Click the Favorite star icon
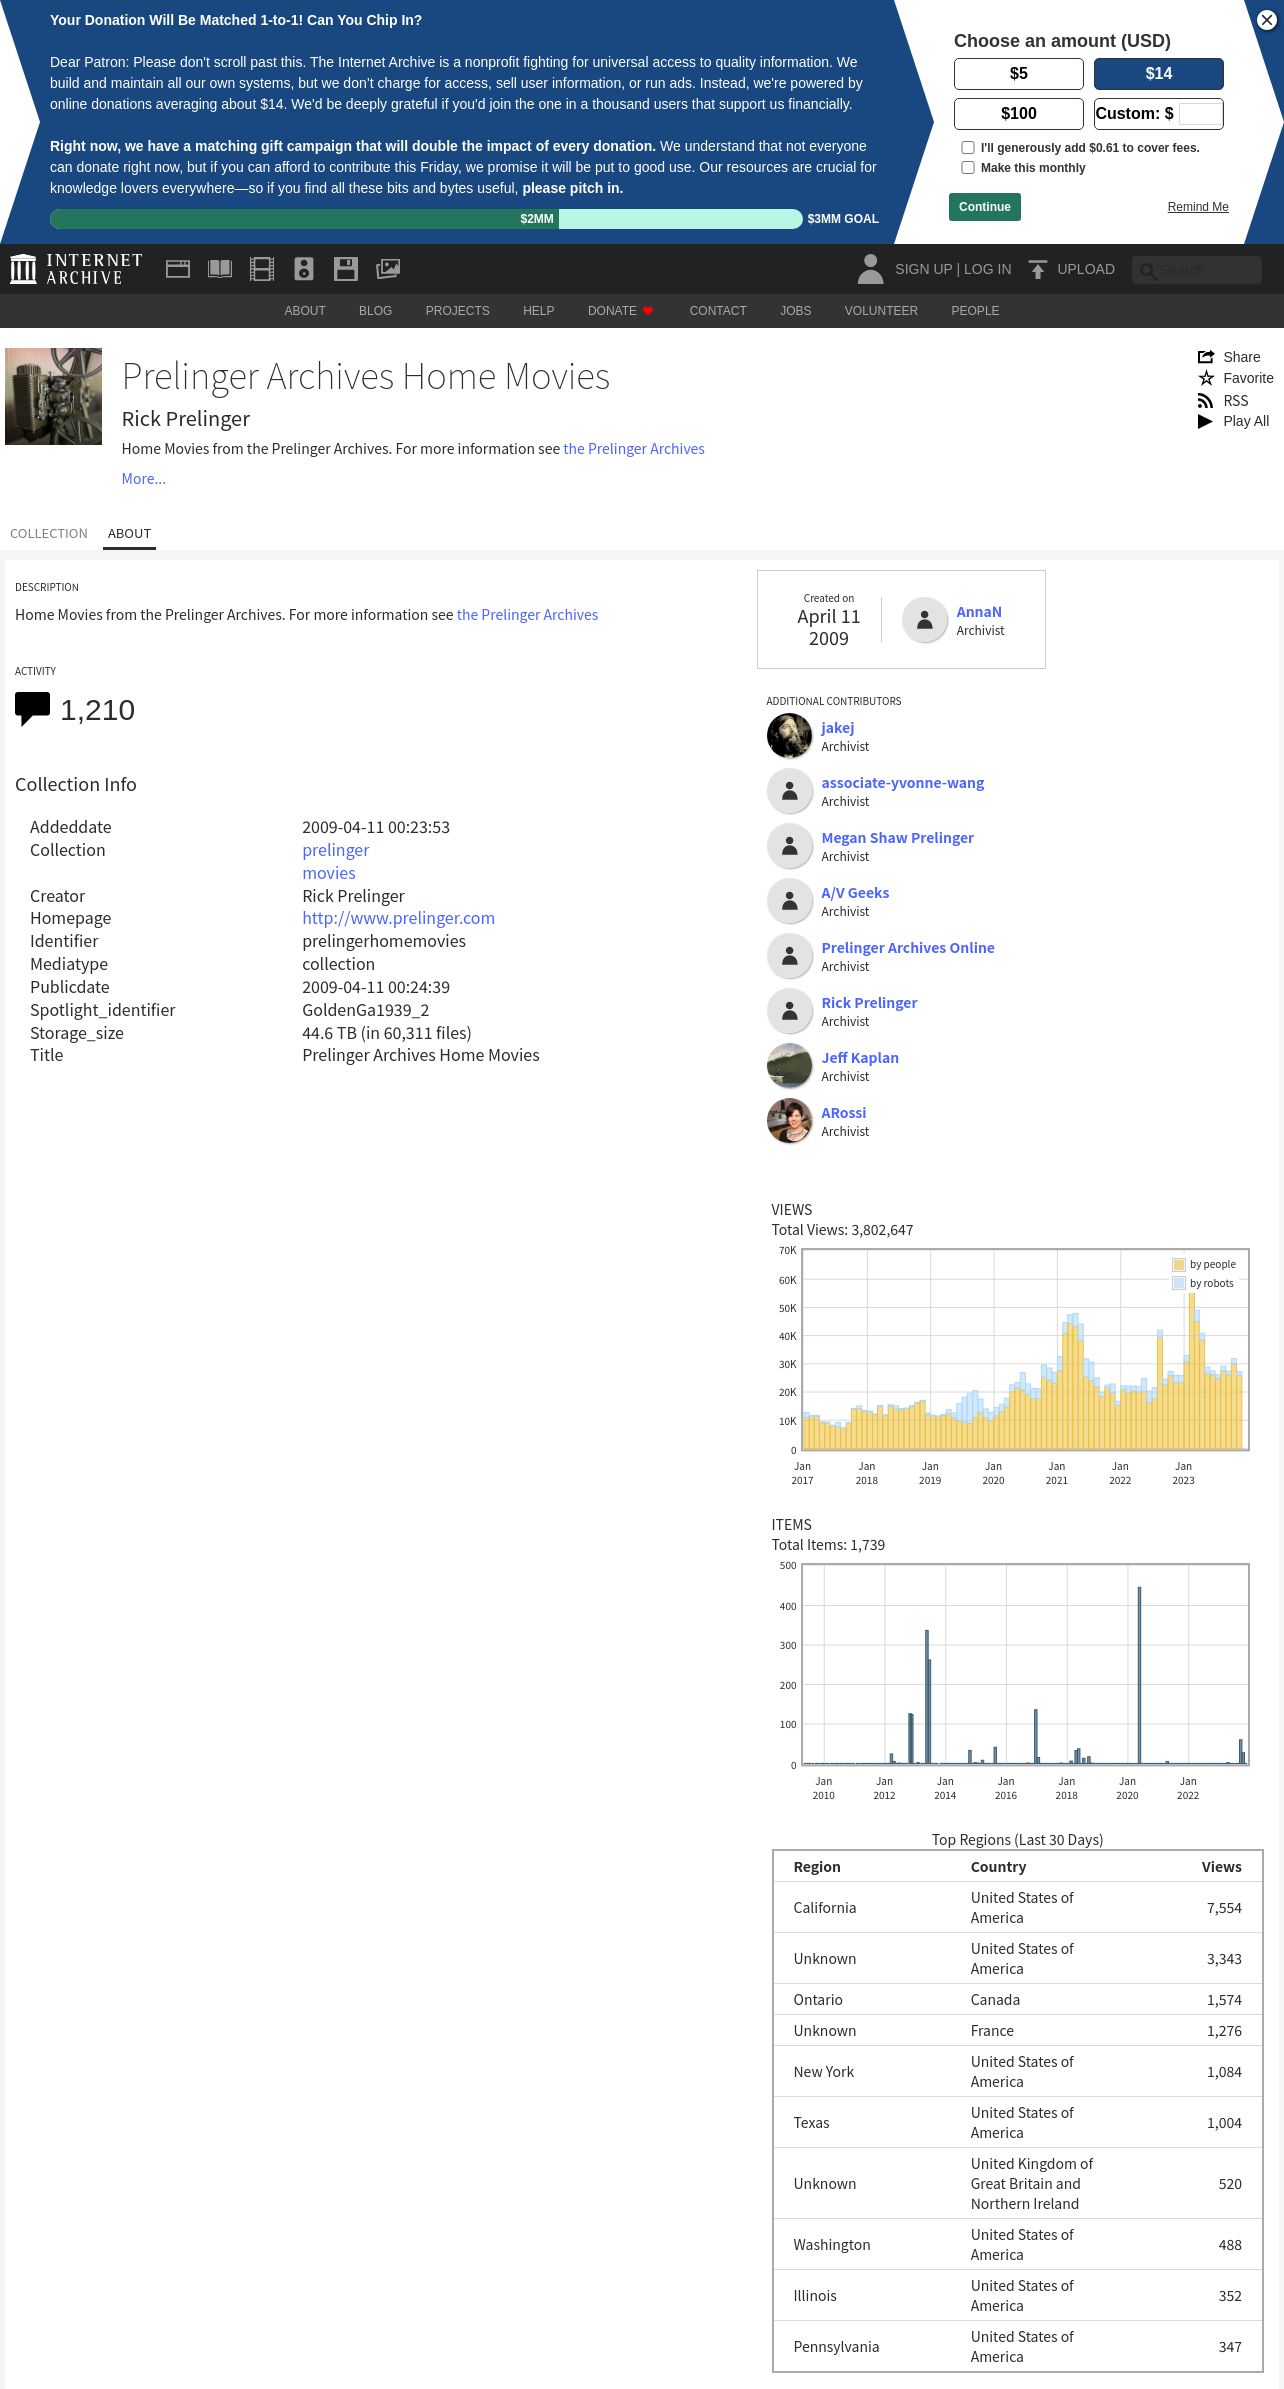The width and height of the screenshot is (1284, 2389). [1206, 378]
